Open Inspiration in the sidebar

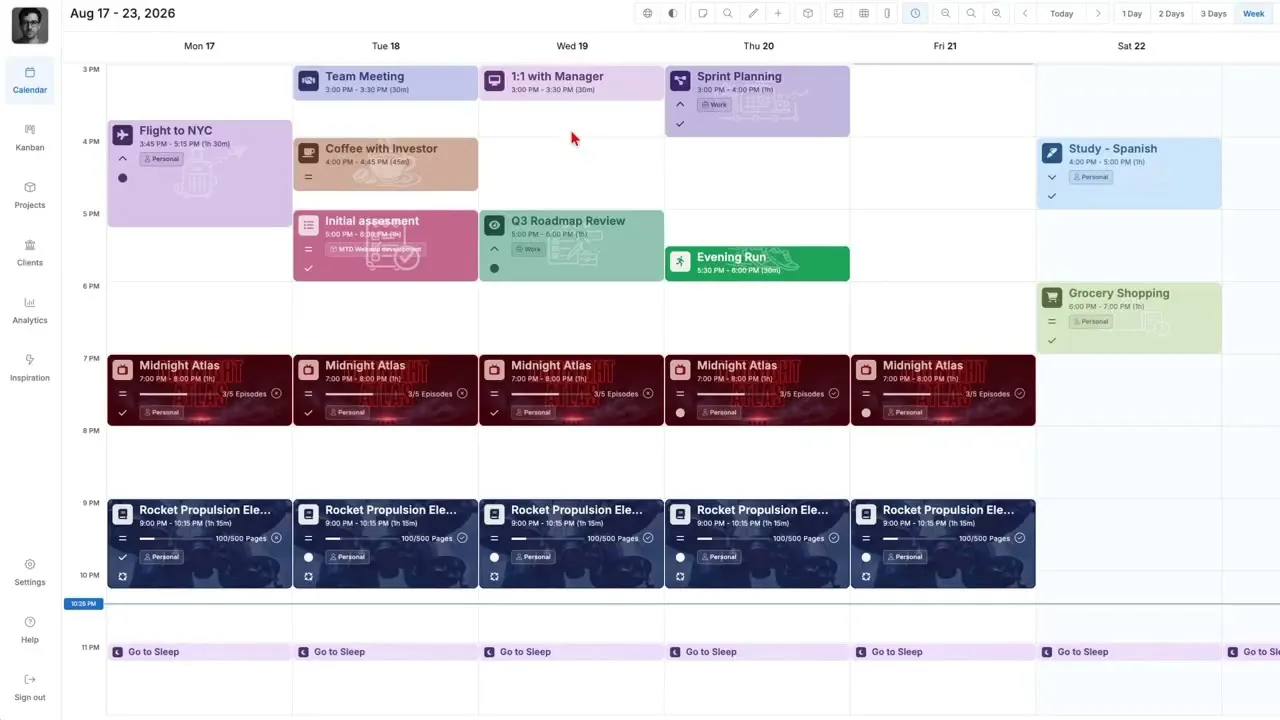pyautogui.click(x=30, y=368)
